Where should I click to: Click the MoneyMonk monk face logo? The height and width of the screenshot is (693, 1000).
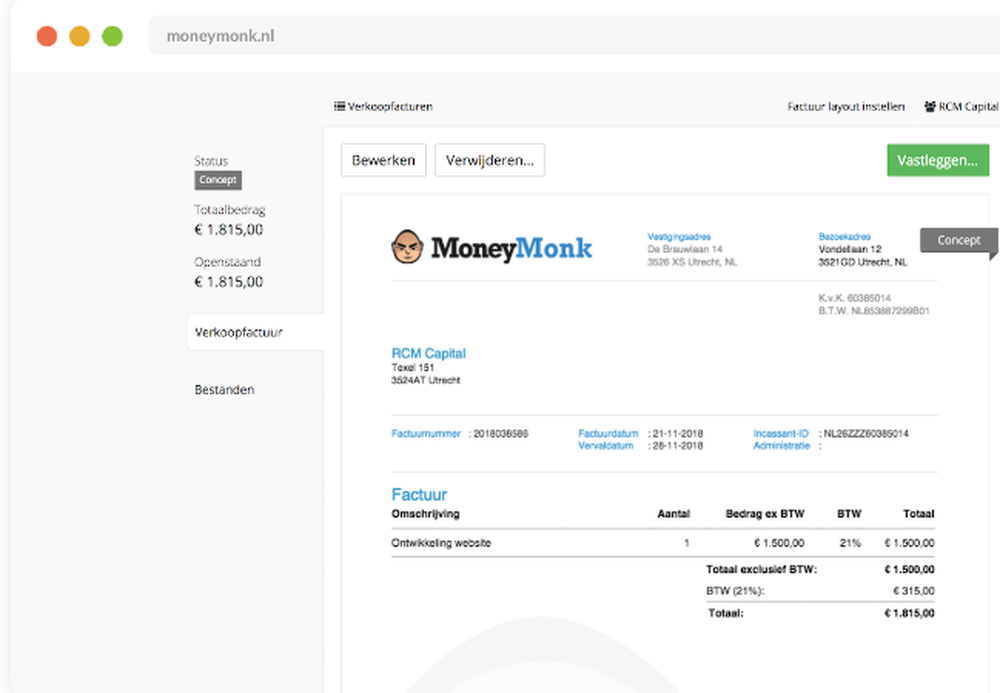(407, 247)
